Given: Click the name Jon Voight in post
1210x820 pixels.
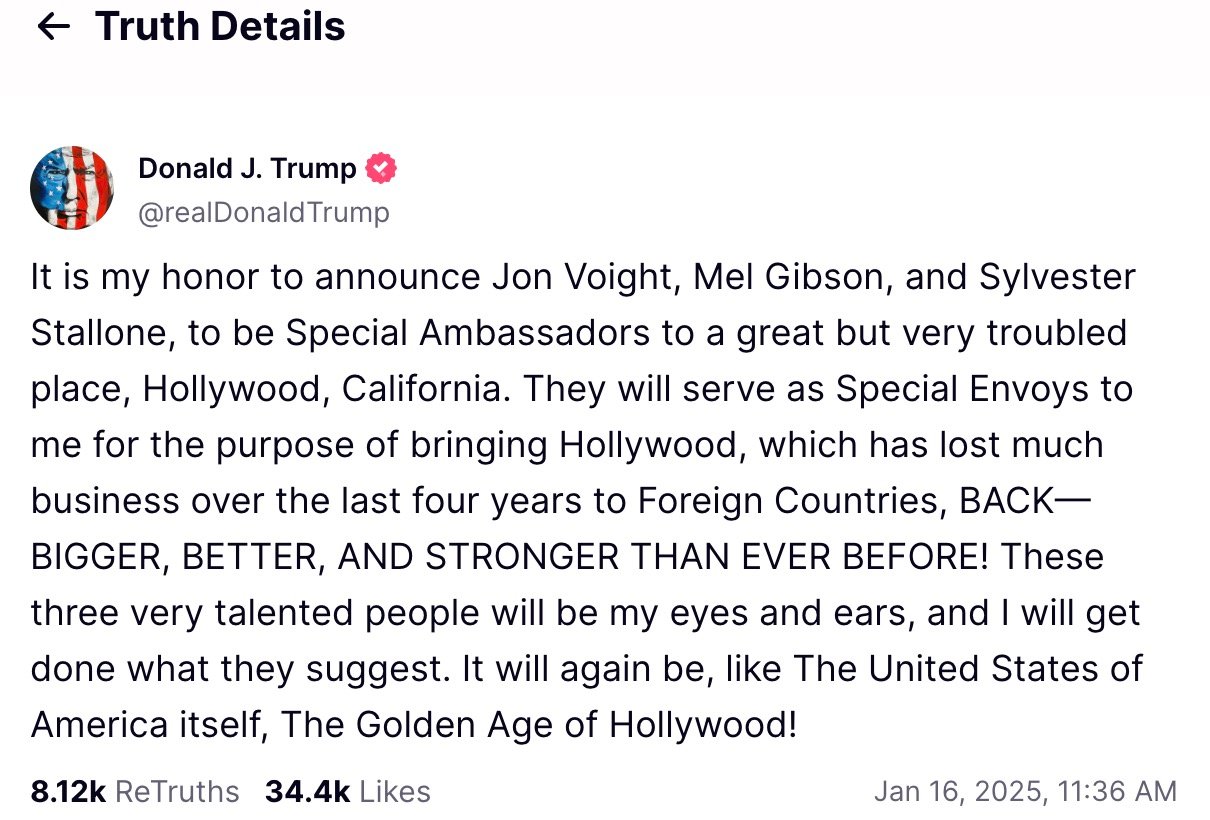Looking at the screenshot, I should click(x=573, y=277).
